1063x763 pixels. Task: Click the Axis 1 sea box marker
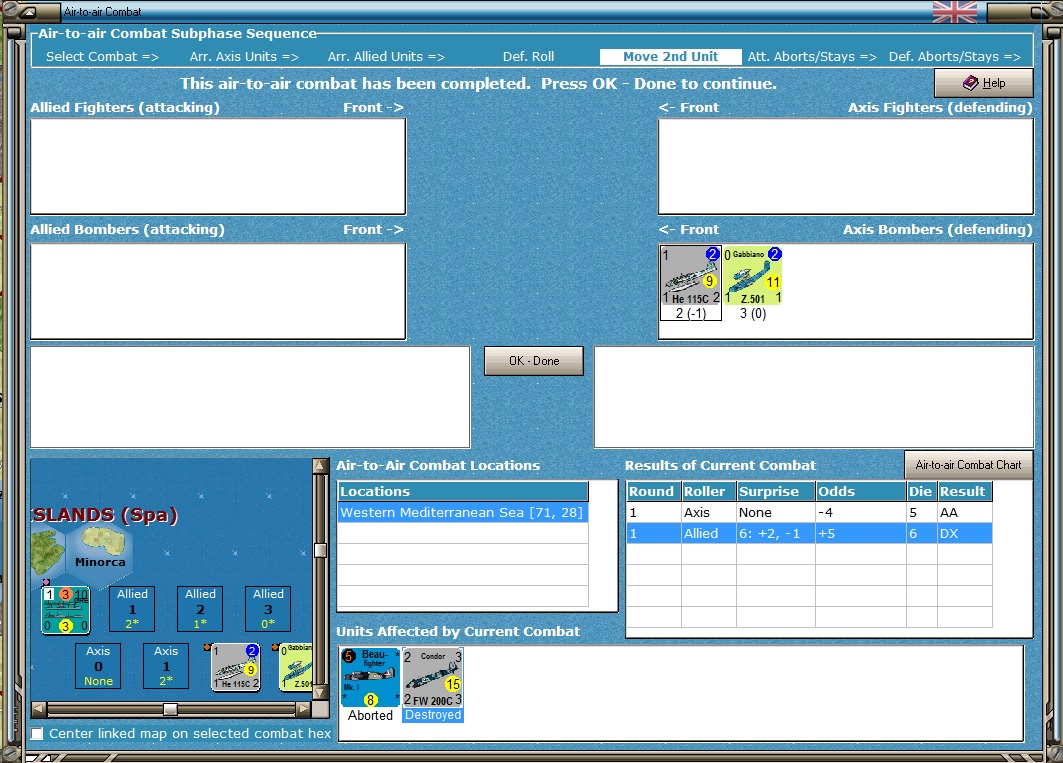(166, 665)
